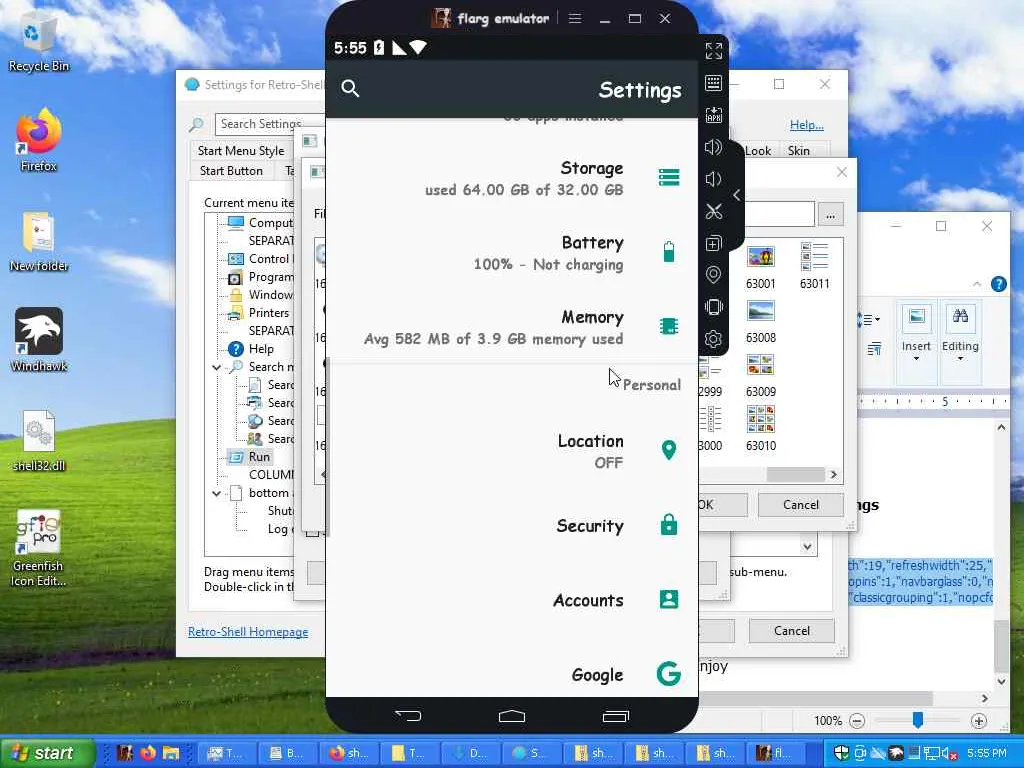Image resolution: width=1024 pixels, height=768 pixels.
Task: Click the icon list horizontal scrollbar right arrow
Action: (x=833, y=475)
